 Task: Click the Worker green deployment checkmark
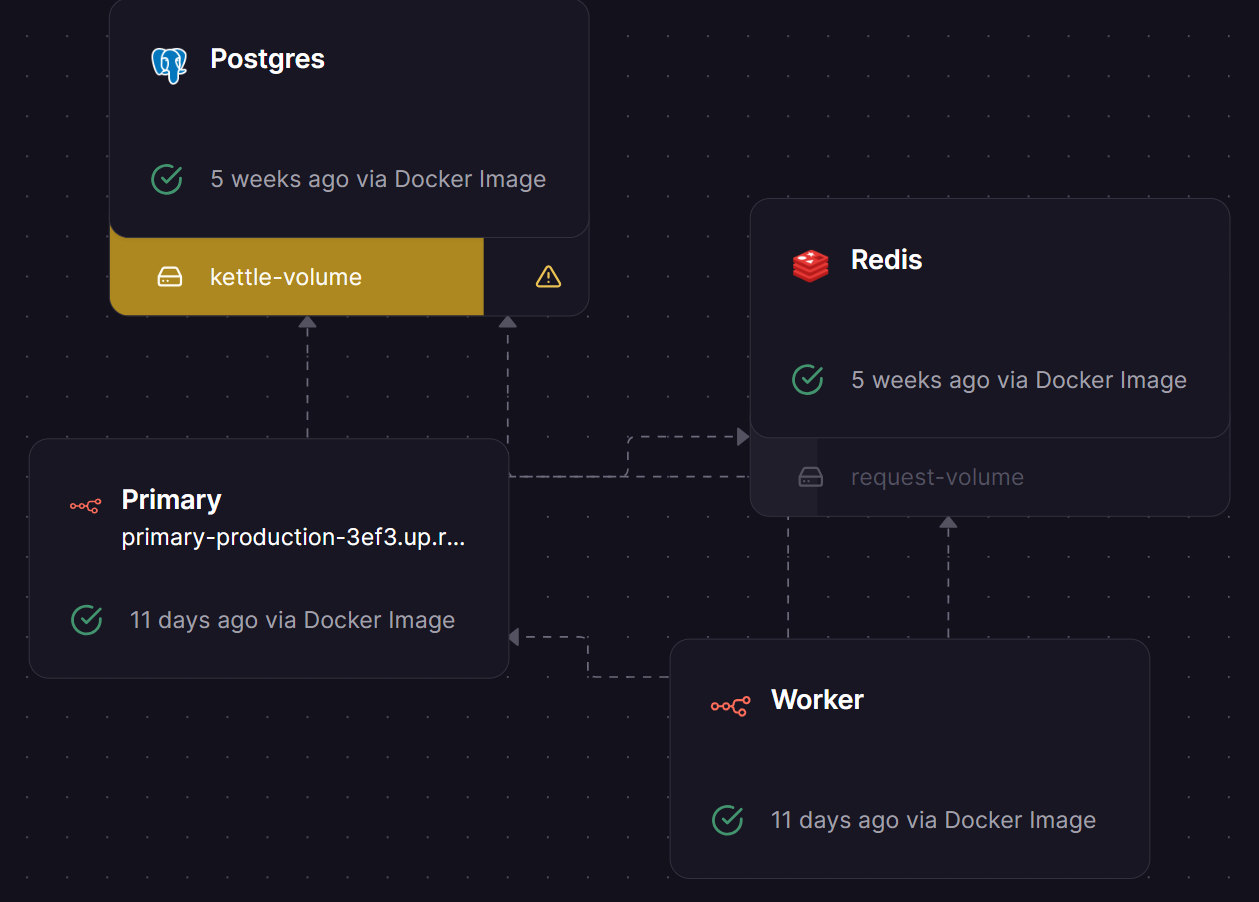(x=727, y=820)
